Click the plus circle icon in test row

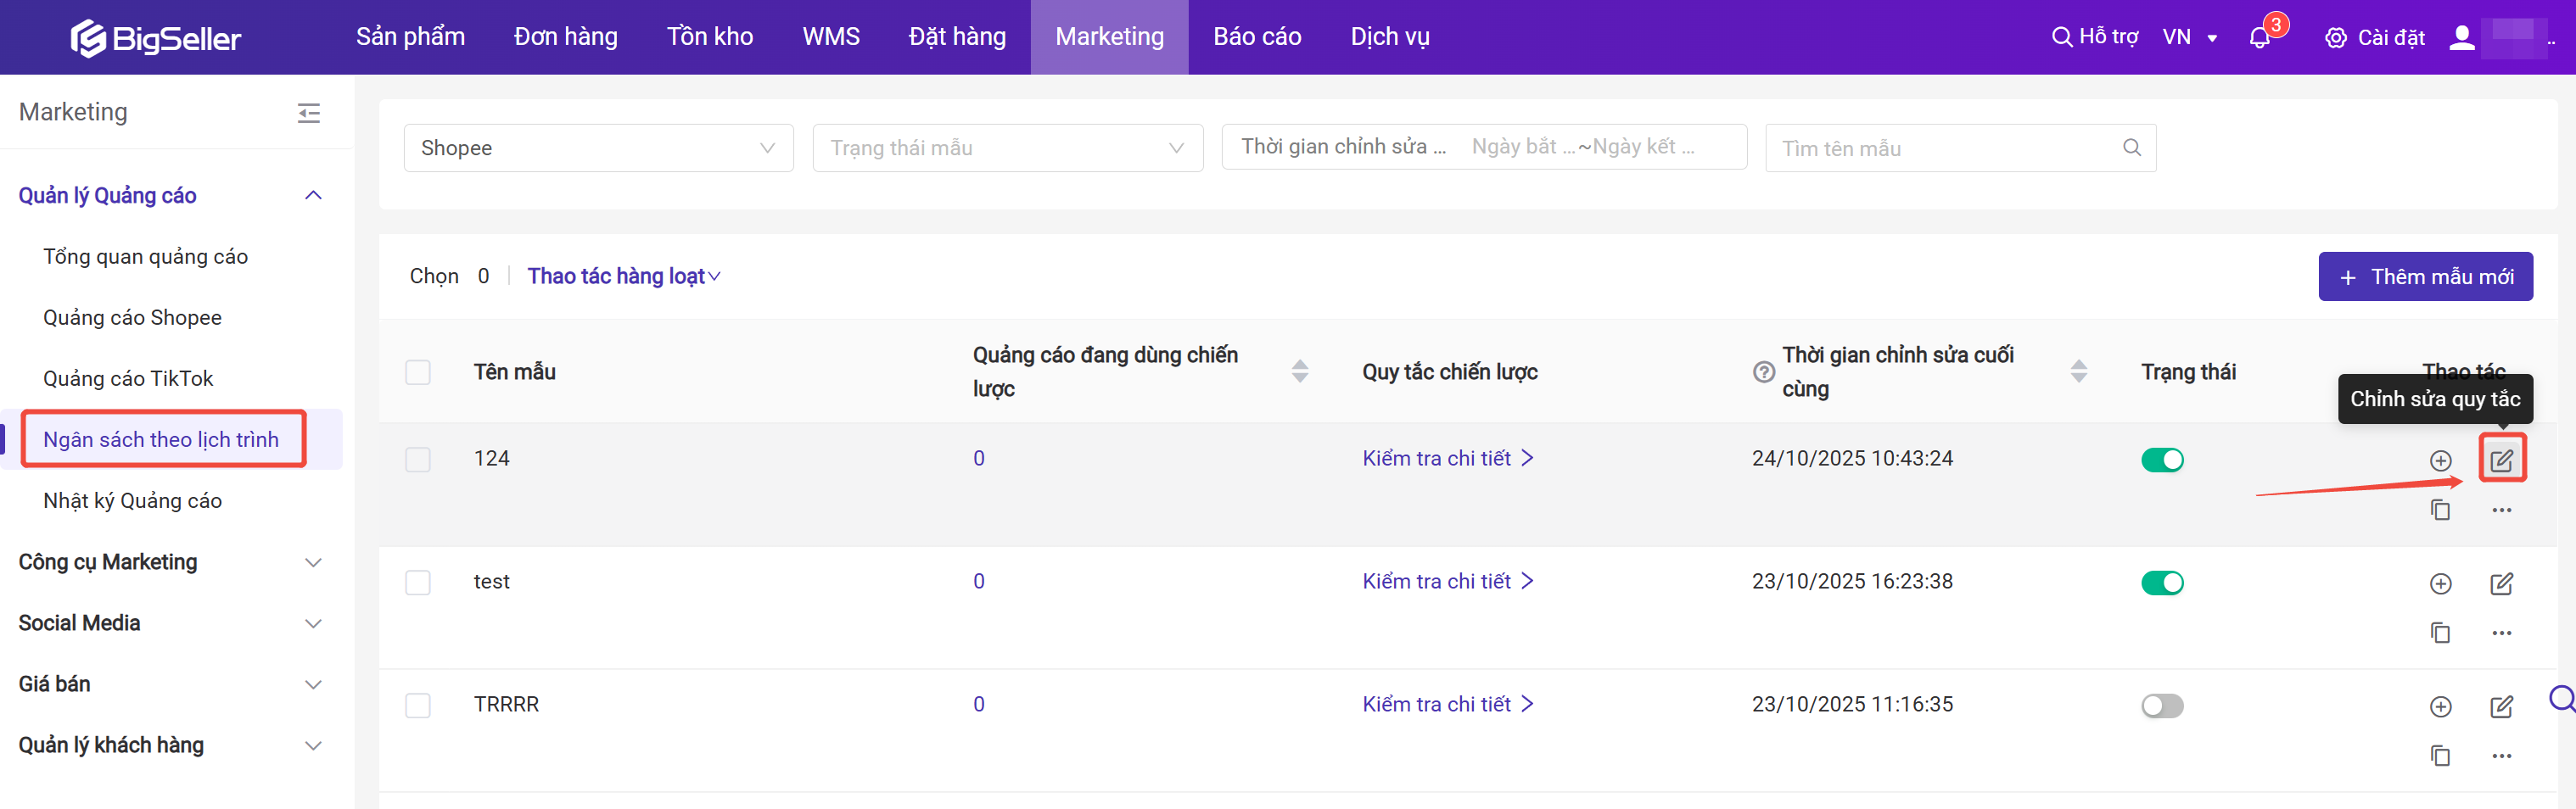[x=2440, y=584]
